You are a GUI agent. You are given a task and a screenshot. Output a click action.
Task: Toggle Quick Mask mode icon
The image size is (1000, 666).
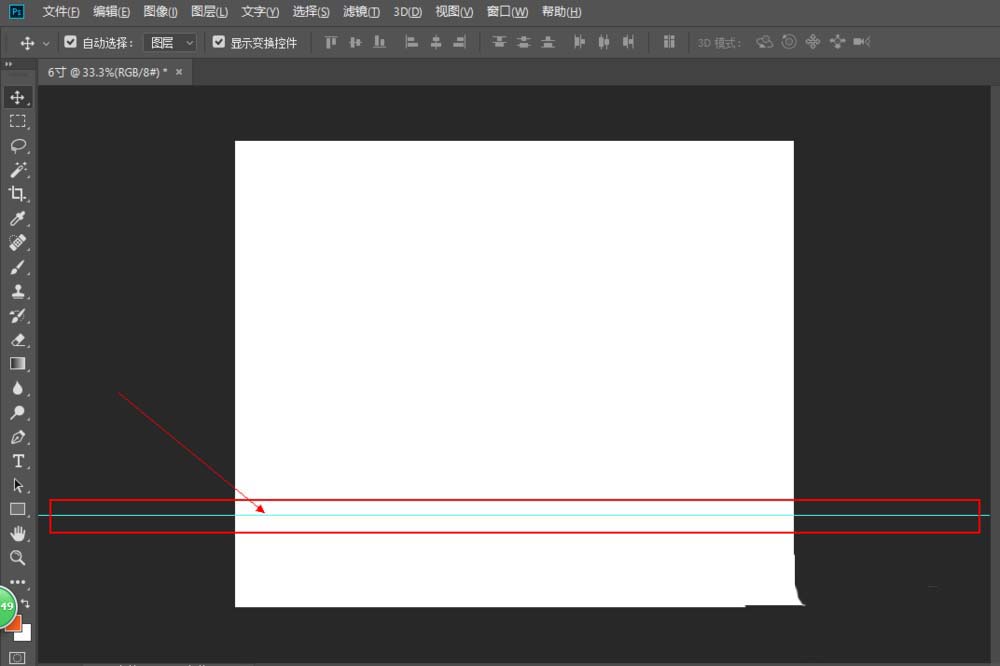pyautogui.click(x=17, y=658)
